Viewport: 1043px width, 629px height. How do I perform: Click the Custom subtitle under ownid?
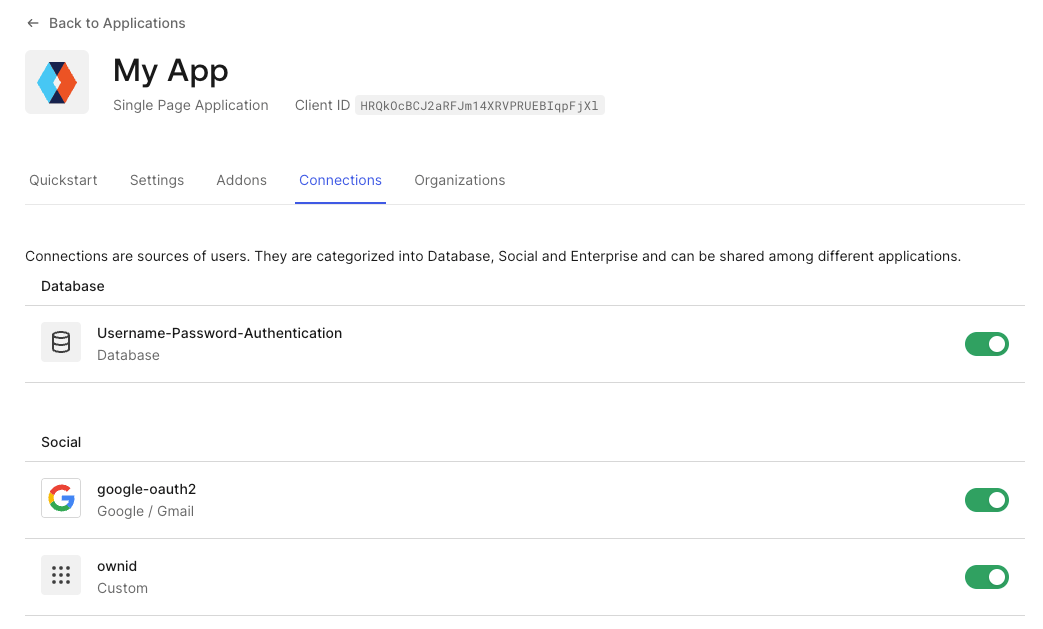[x=122, y=588]
